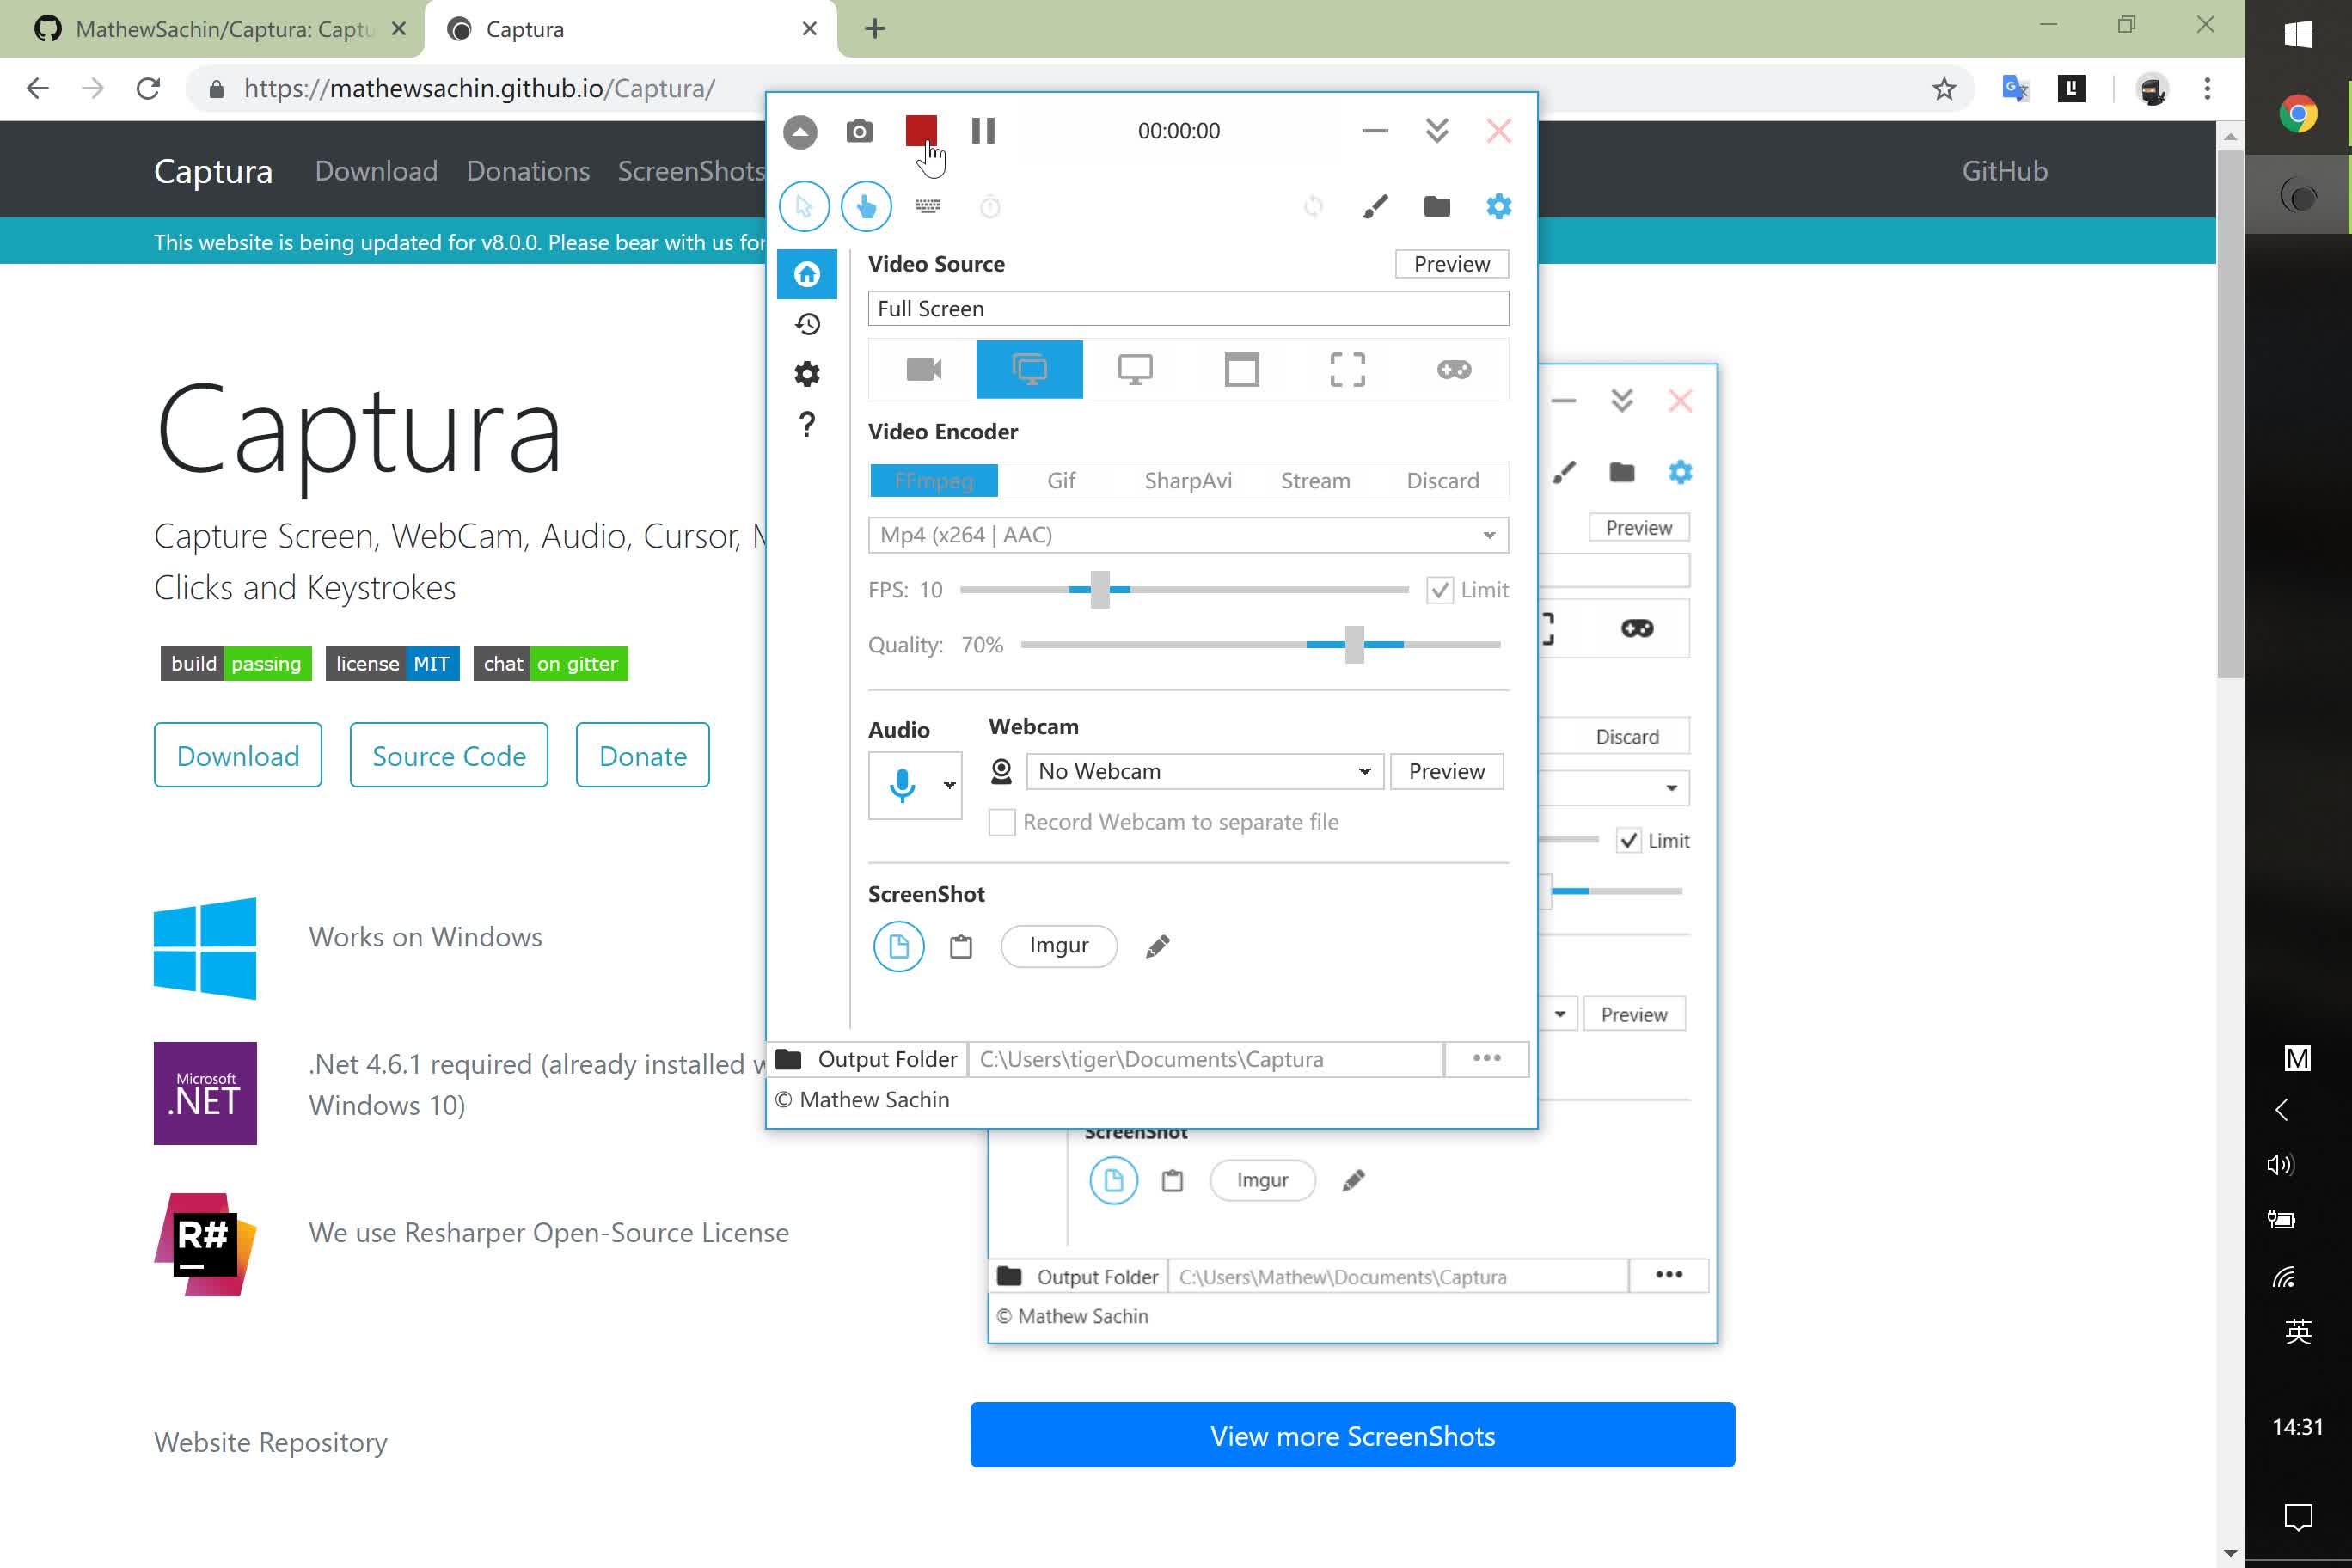The height and width of the screenshot is (1568, 2352).
Task: Click the screenshot editor pencil icon
Action: (1157, 946)
